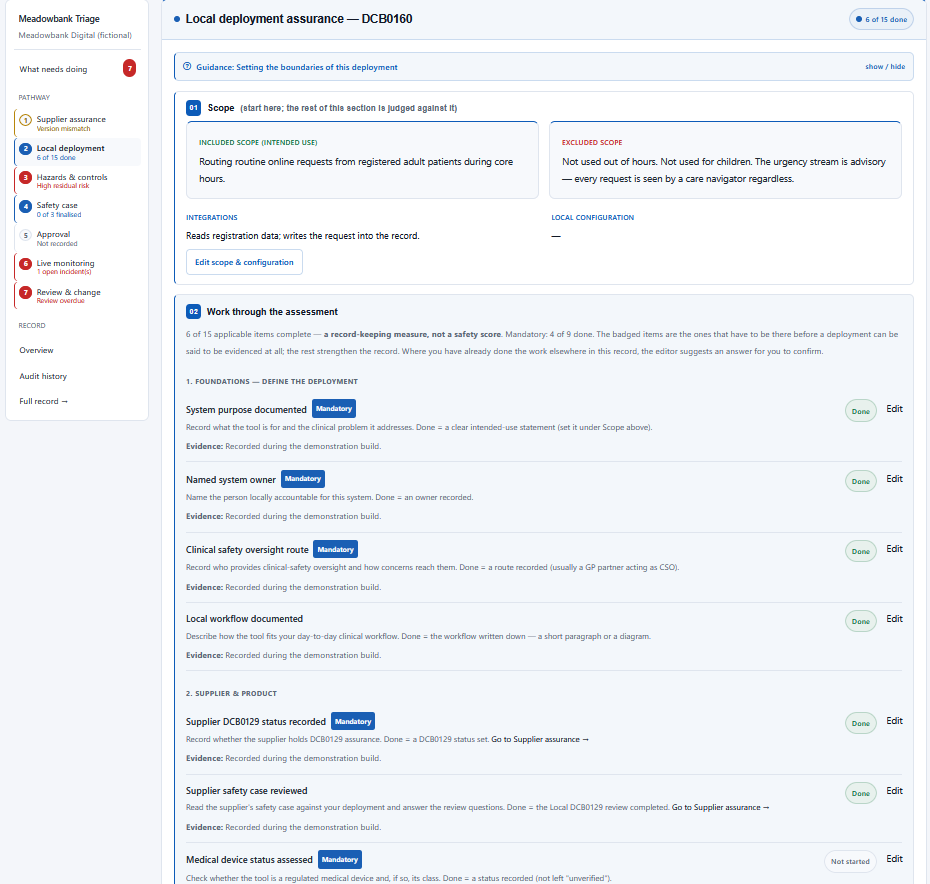Open the Overview record page

[36, 351]
